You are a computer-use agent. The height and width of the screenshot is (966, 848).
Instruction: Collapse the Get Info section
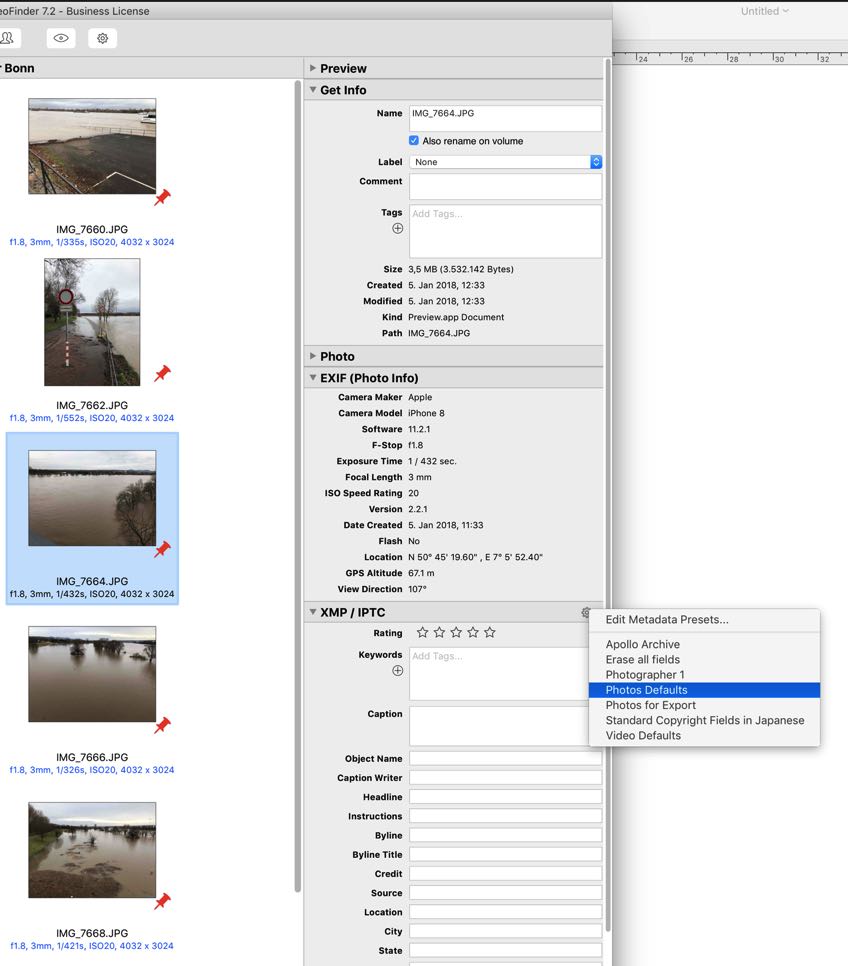coord(313,90)
